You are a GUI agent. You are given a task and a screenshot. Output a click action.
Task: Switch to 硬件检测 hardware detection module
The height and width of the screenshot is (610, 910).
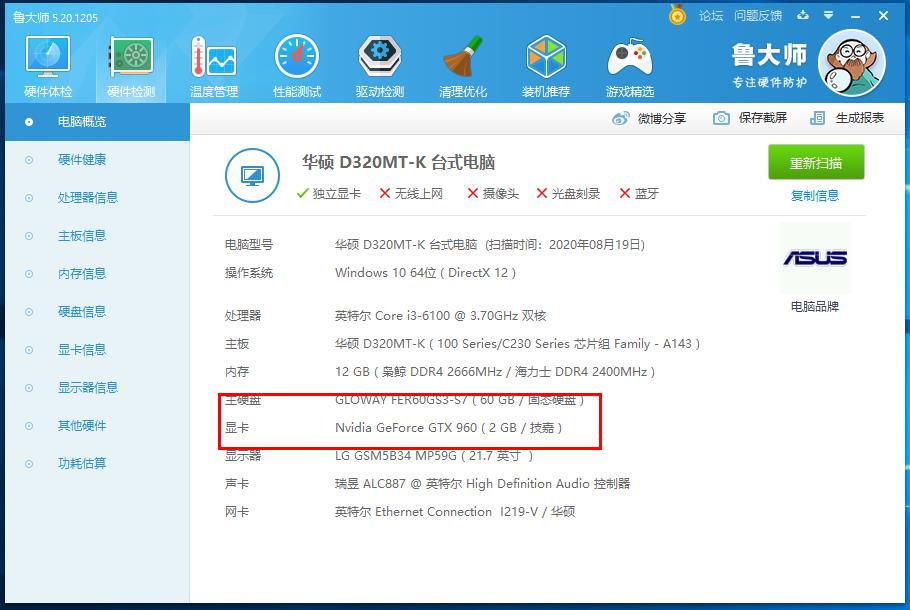point(128,65)
